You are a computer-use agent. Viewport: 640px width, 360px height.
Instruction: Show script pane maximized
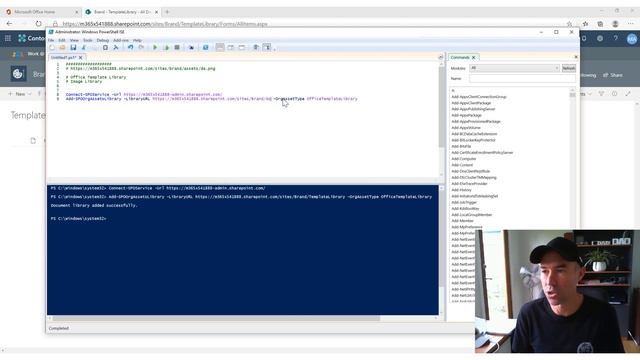tap(242, 48)
